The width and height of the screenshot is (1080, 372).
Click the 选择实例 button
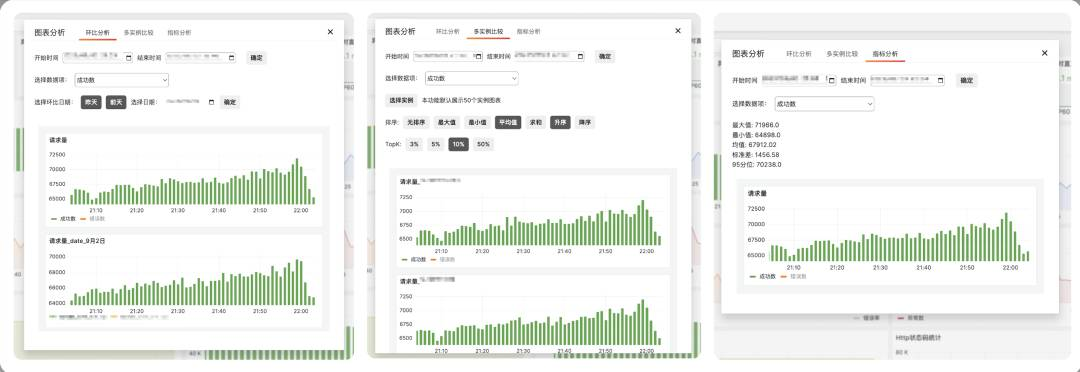[x=401, y=101]
